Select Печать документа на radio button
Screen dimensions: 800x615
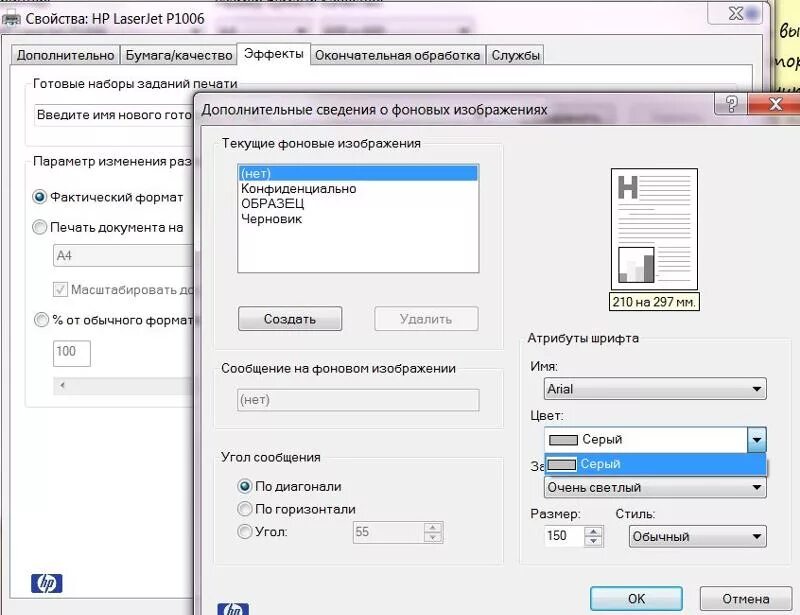pos(39,227)
